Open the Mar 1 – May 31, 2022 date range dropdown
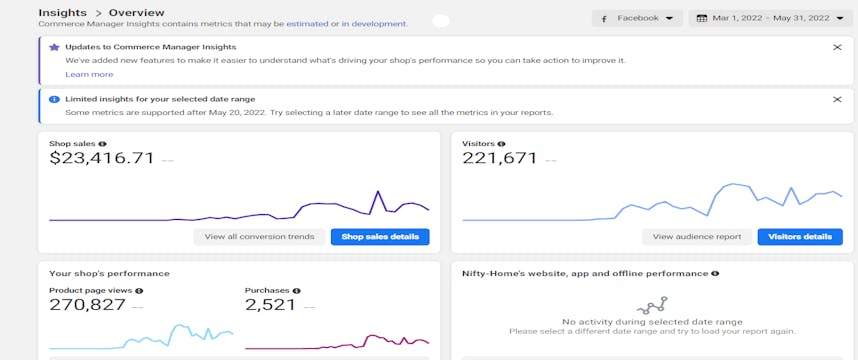The image size is (858, 360). (x=770, y=18)
